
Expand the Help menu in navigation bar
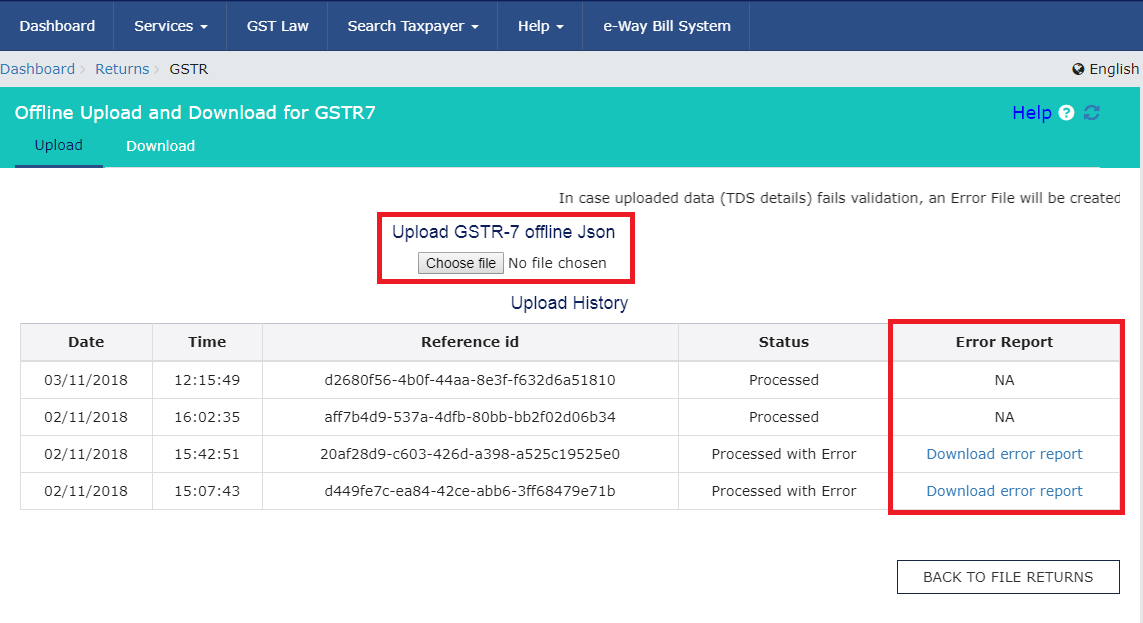click(x=540, y=26)
